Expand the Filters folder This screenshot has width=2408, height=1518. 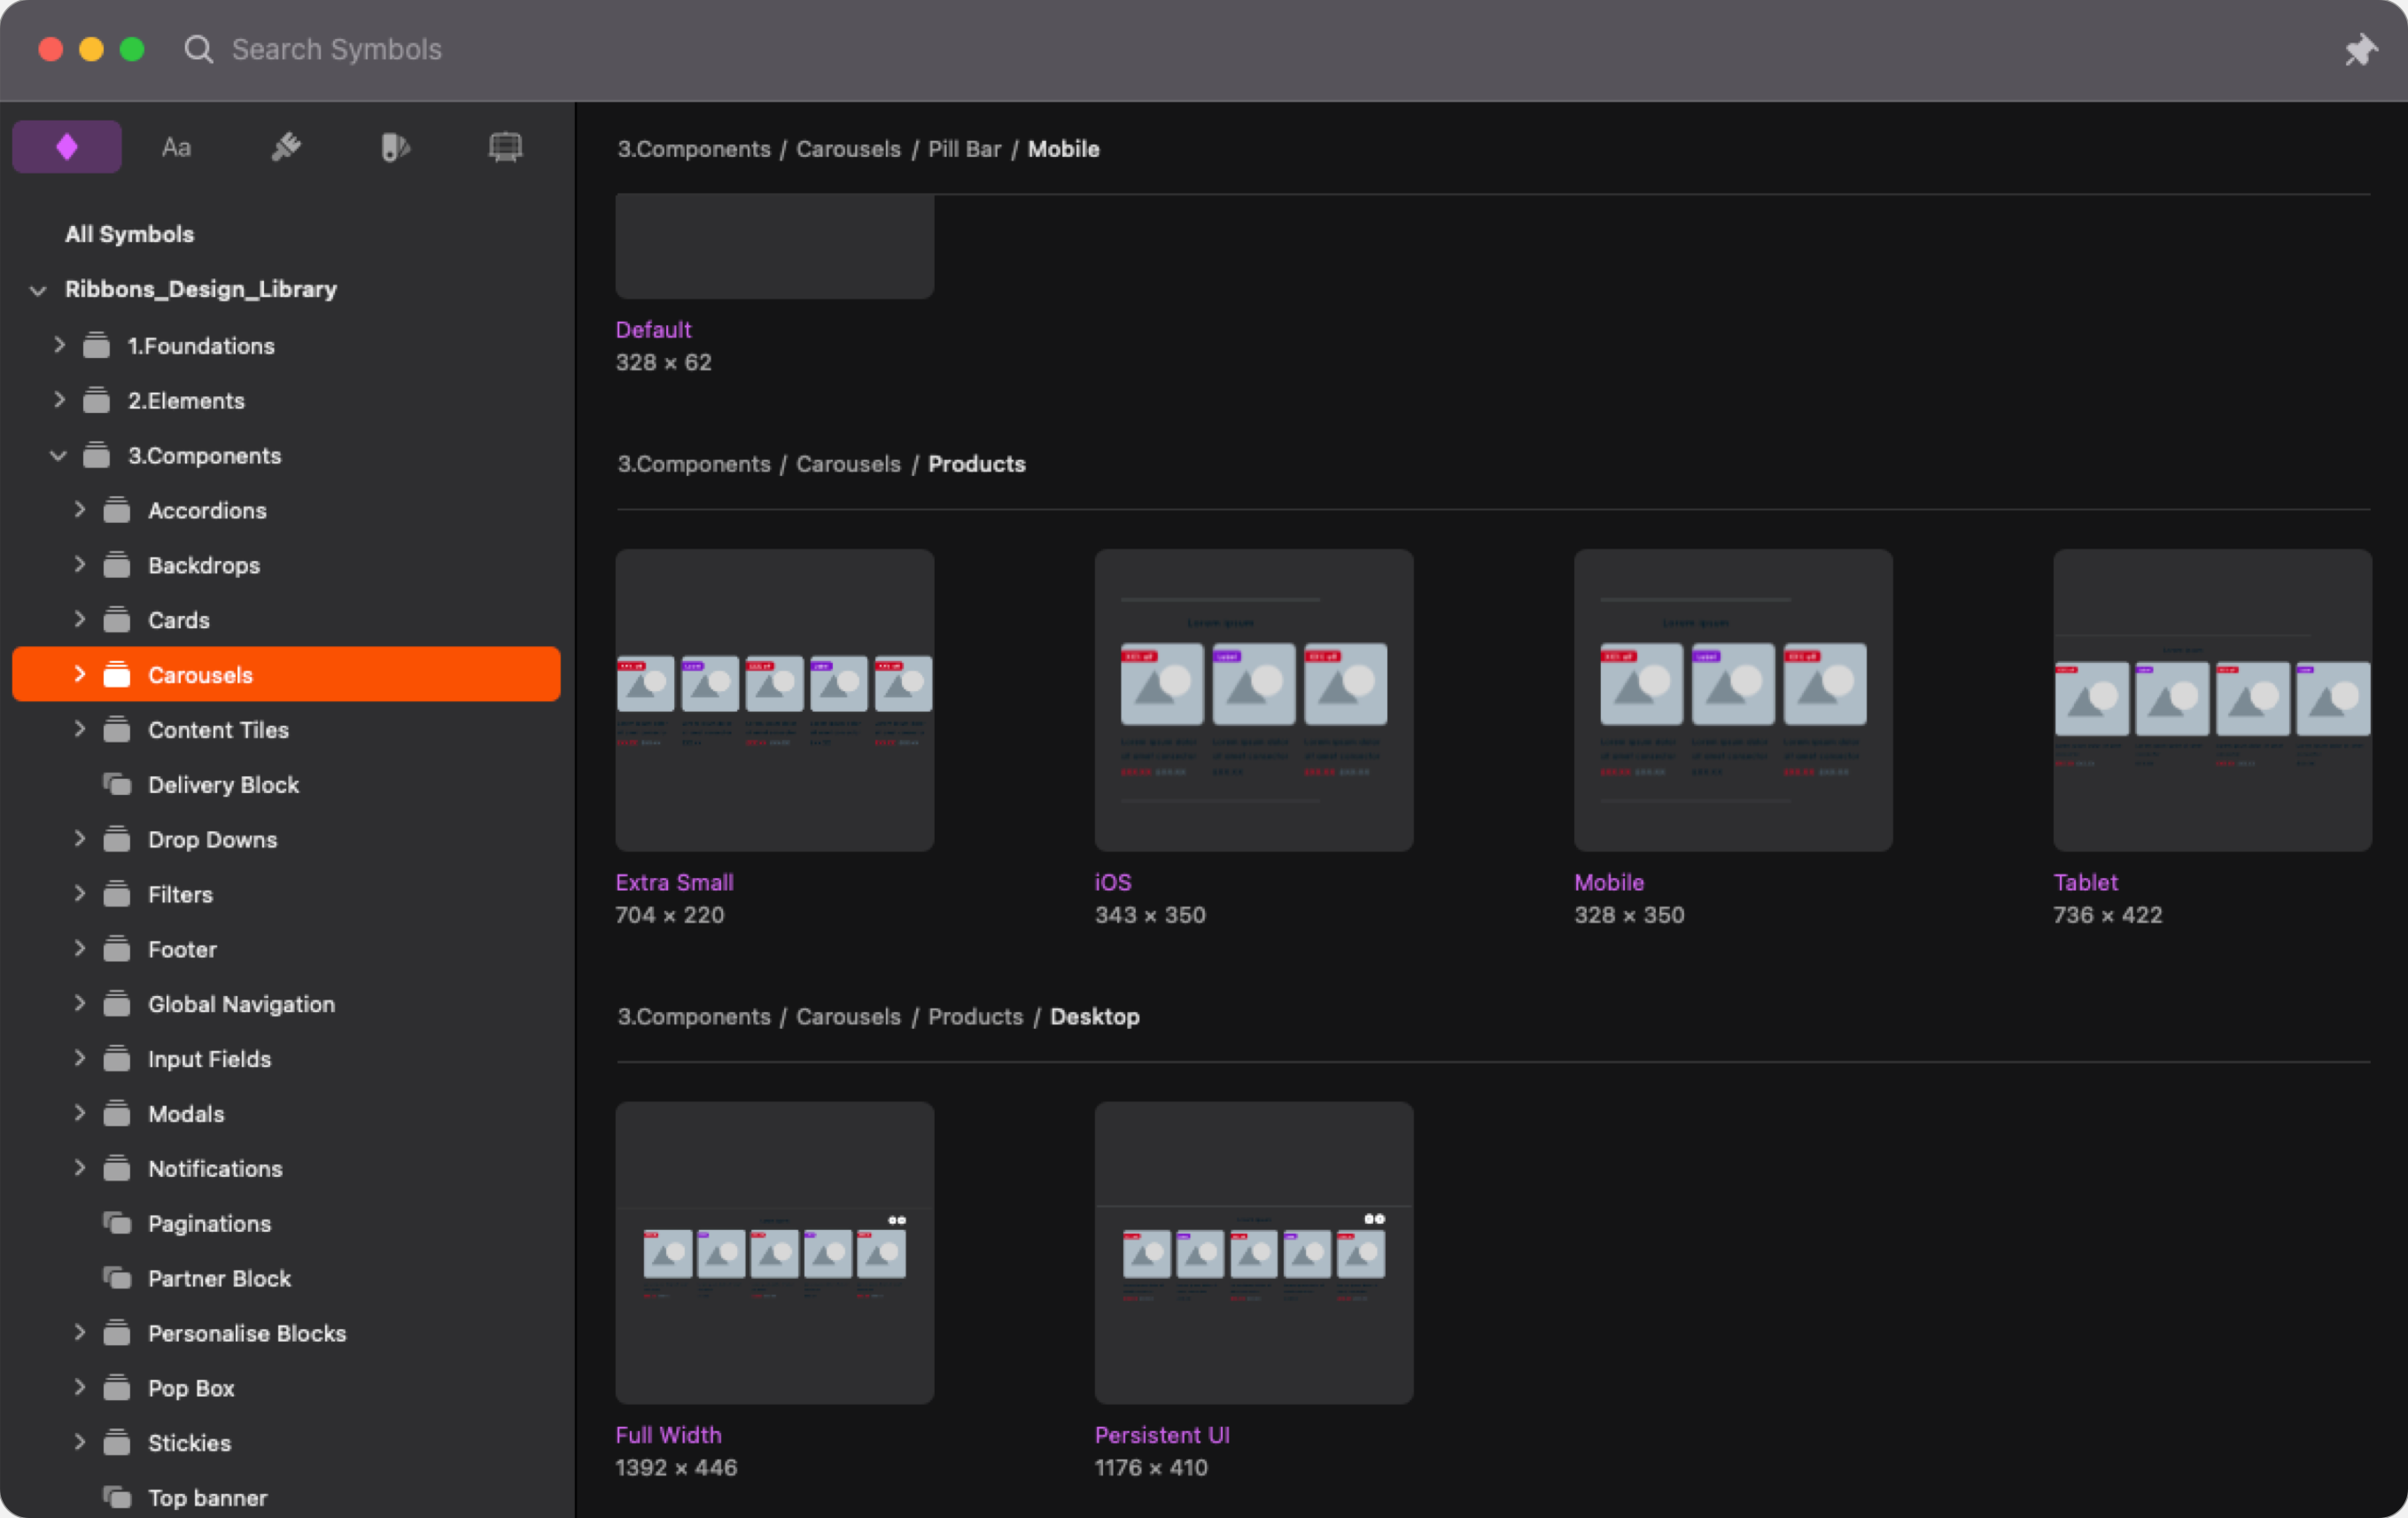pyautogui.click(x=80, y=893)
